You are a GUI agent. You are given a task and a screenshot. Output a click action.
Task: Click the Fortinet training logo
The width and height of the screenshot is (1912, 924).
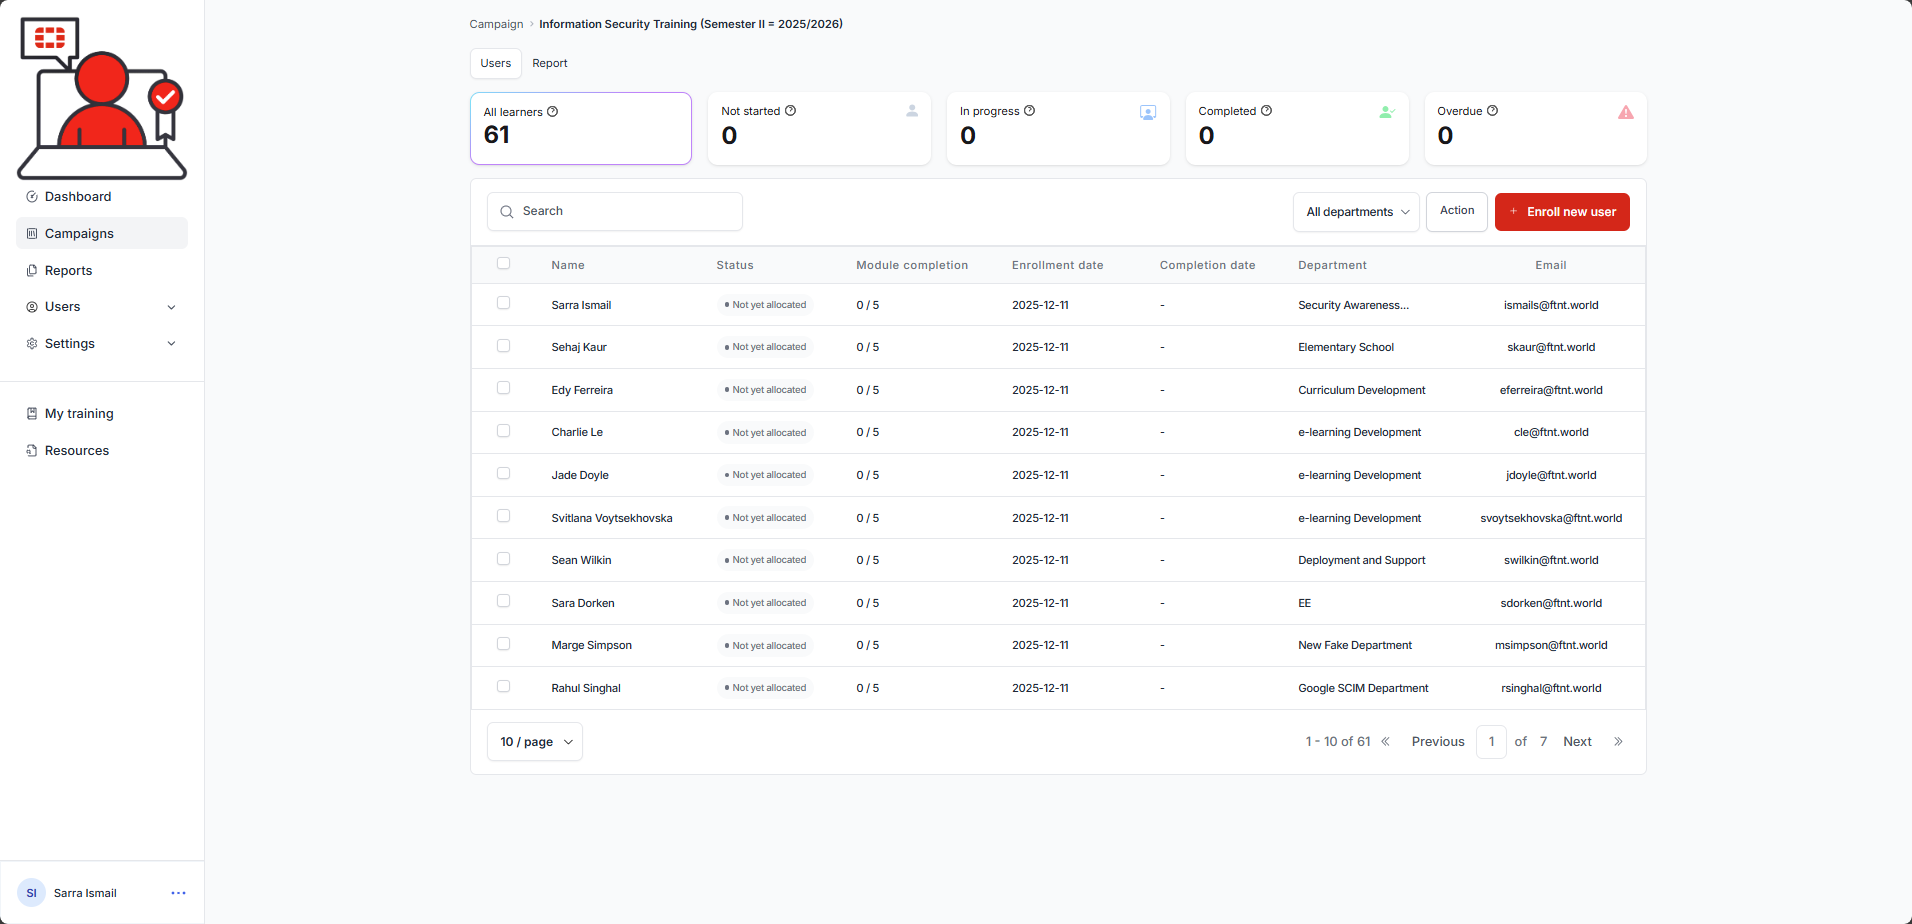pos(102,98)
